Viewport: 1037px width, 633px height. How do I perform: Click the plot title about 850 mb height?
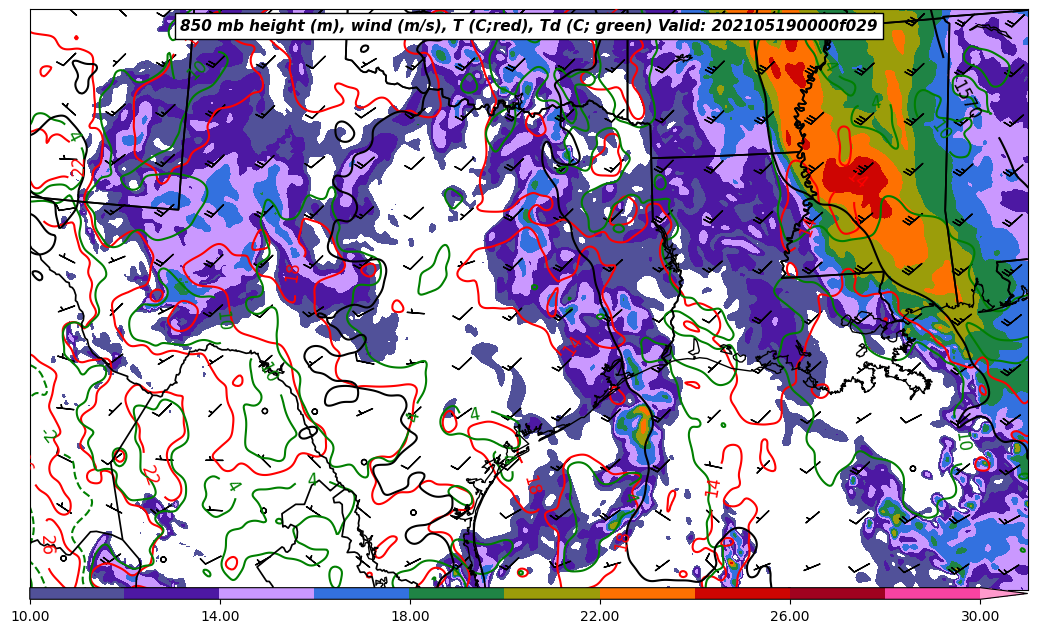point(528,26)
